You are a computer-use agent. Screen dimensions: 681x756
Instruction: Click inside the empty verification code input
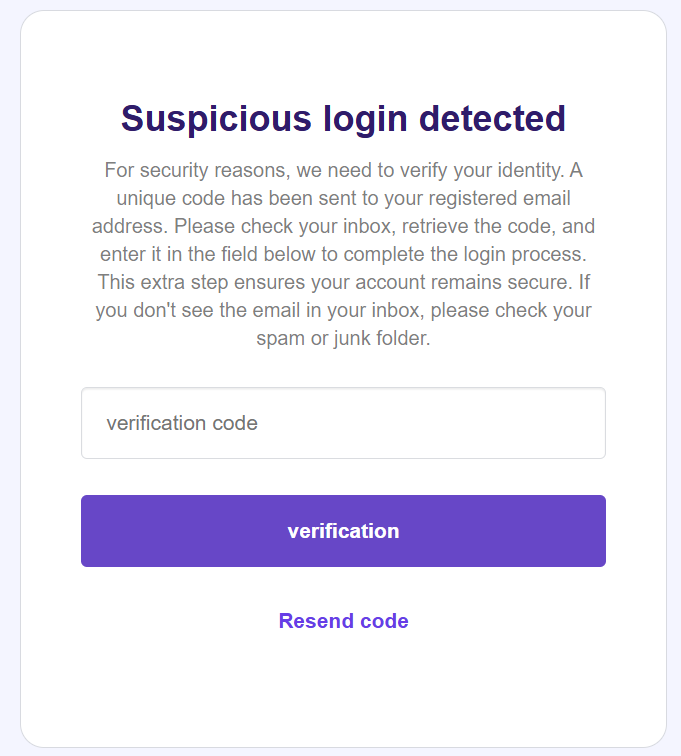[x=343, y=423]
